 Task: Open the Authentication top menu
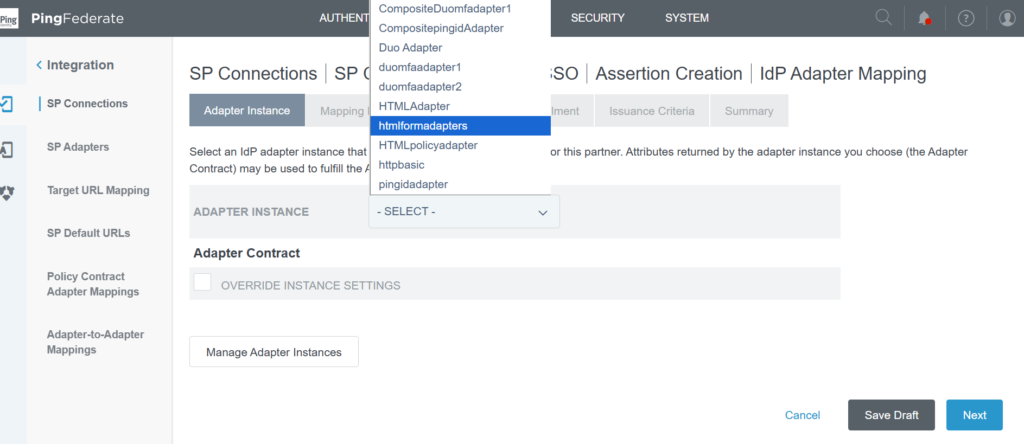click(x=344, y=18)
